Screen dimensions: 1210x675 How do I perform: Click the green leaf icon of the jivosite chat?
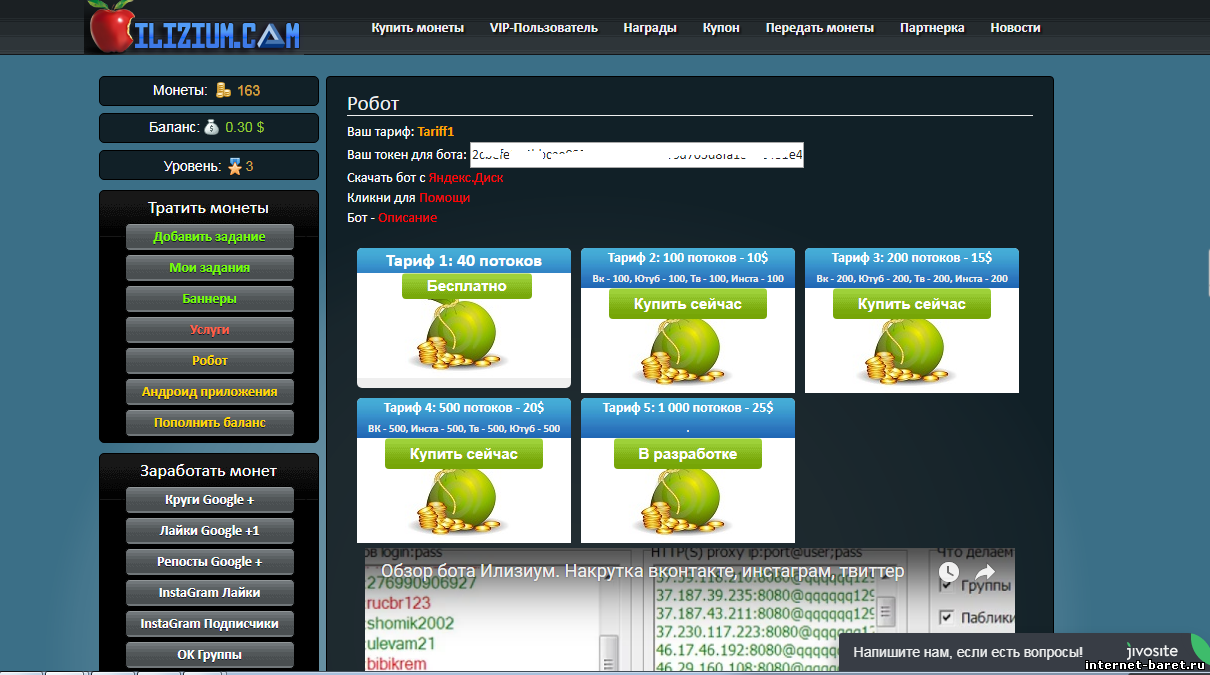tap(1200, 647)
